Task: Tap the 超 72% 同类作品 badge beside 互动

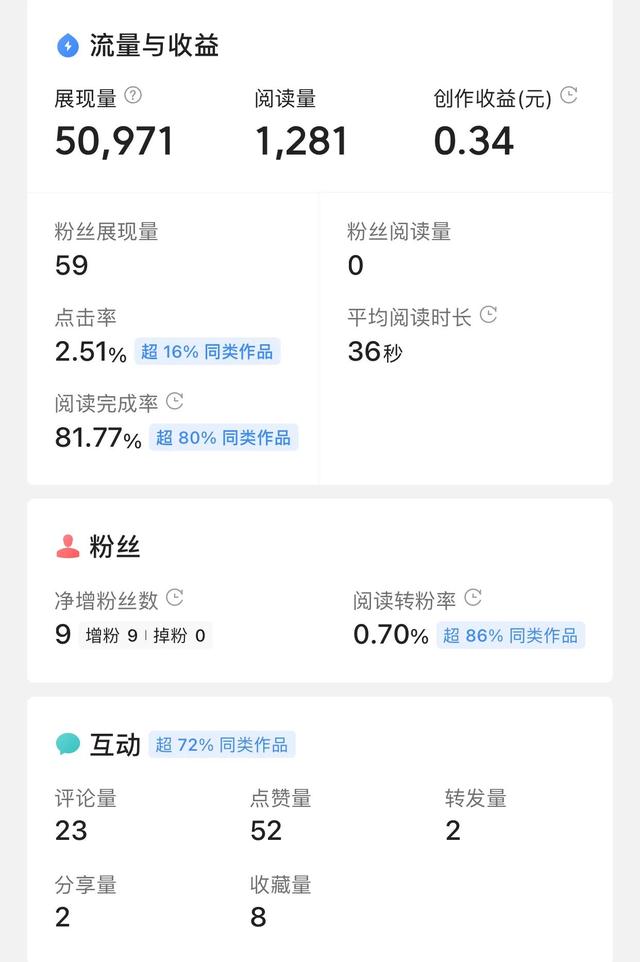Action: point(222,745)
